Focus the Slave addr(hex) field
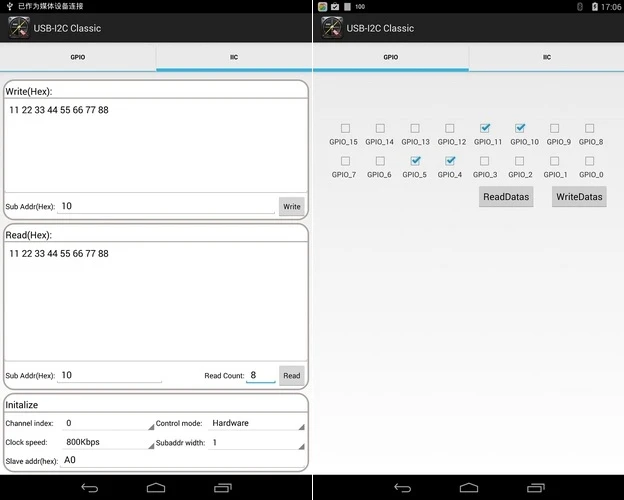 183,461
